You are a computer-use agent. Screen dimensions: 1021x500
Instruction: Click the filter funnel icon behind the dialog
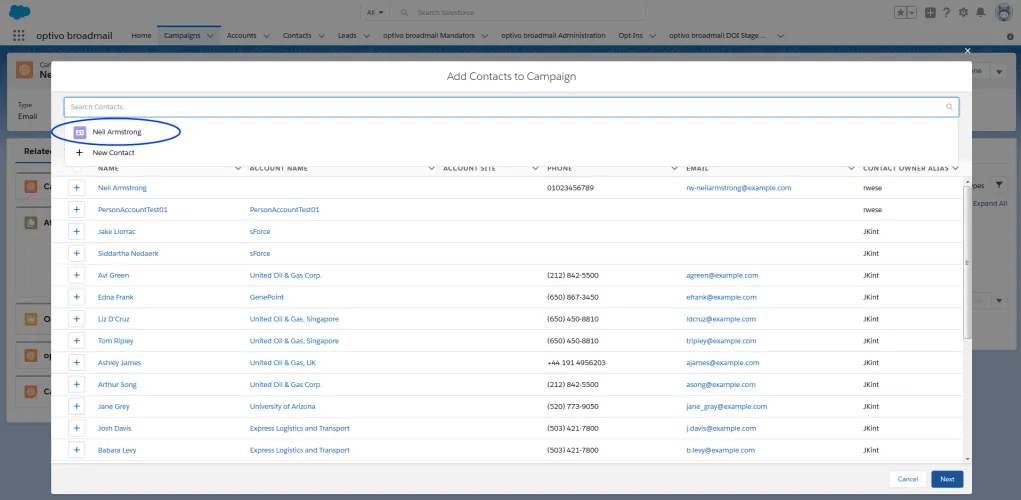999,184
